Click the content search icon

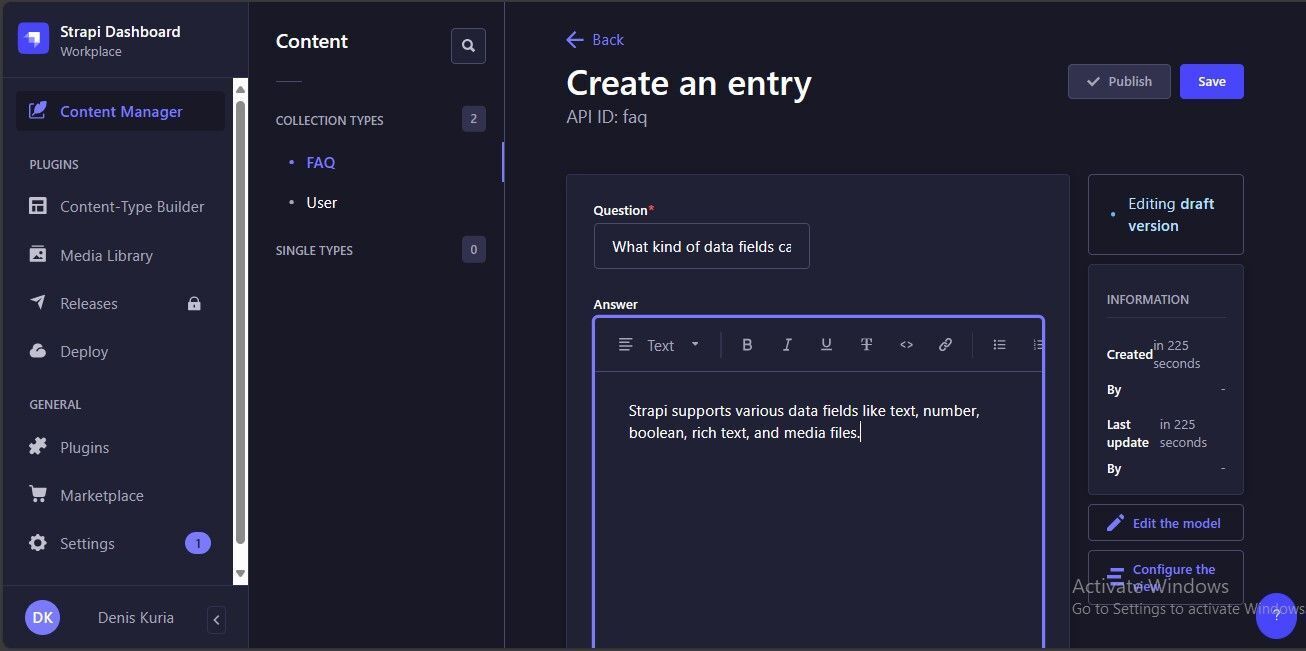point(468,46)
